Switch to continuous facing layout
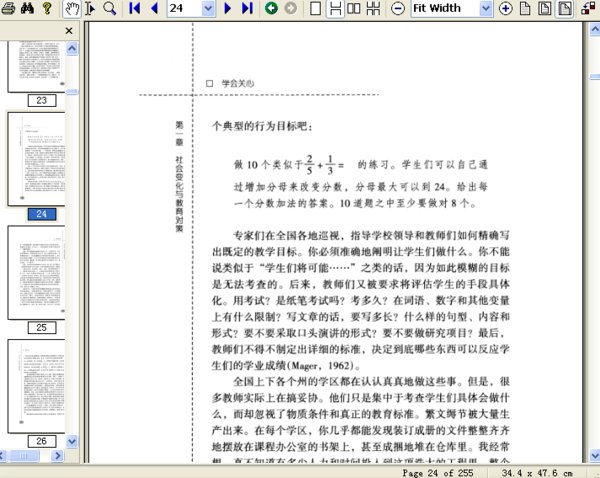Viewport: 600px width, 478px height. click(x=373, y=8)
